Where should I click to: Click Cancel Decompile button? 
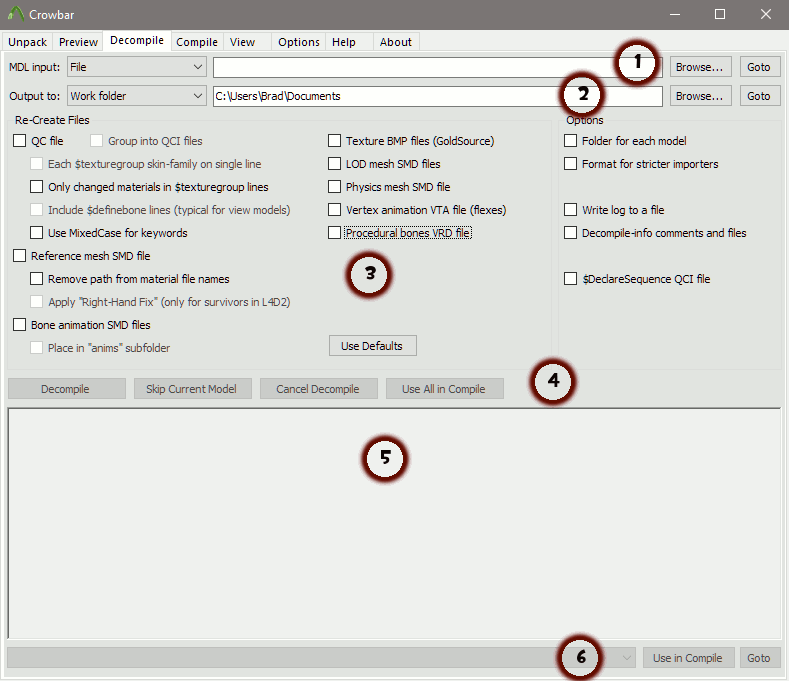(x=319, y=389)
